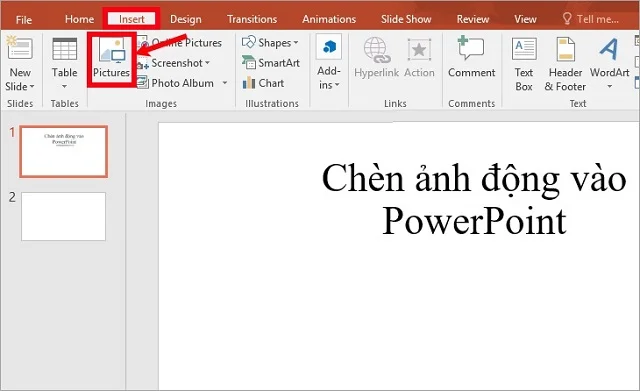
Task: Open the File tab
Action: [x=24, y=20]
